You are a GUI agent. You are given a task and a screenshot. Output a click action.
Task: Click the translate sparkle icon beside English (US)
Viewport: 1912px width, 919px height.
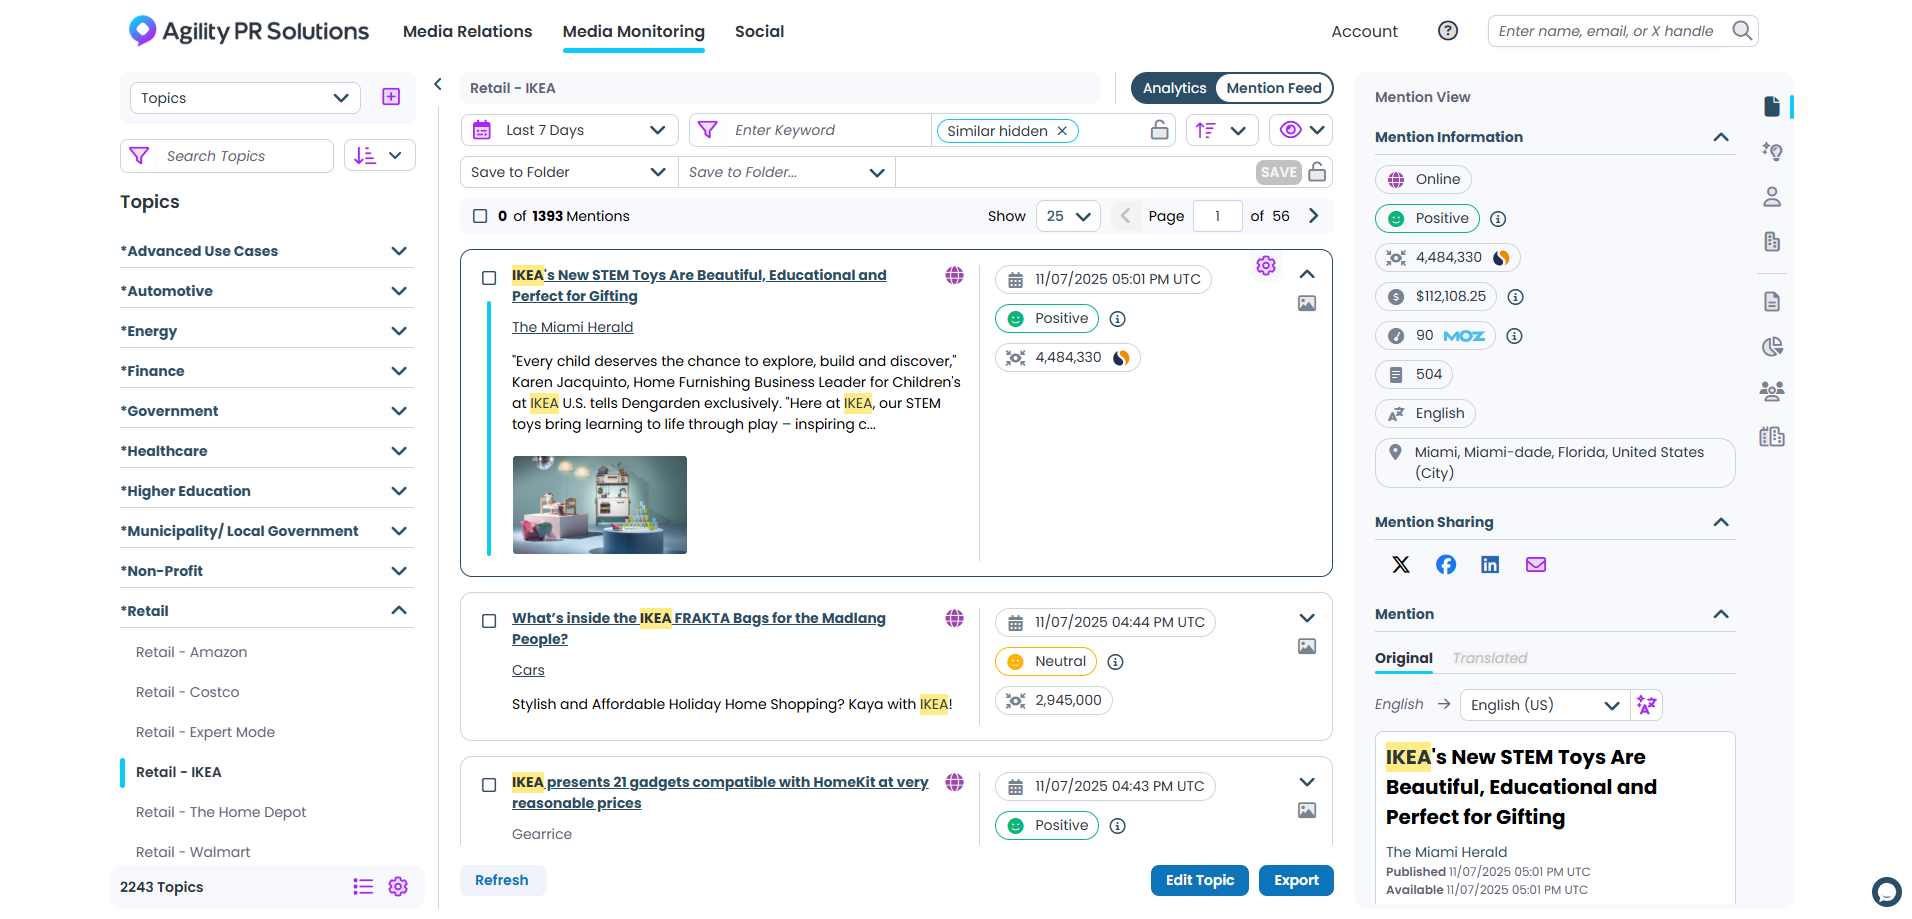(x=1647, y=705)
